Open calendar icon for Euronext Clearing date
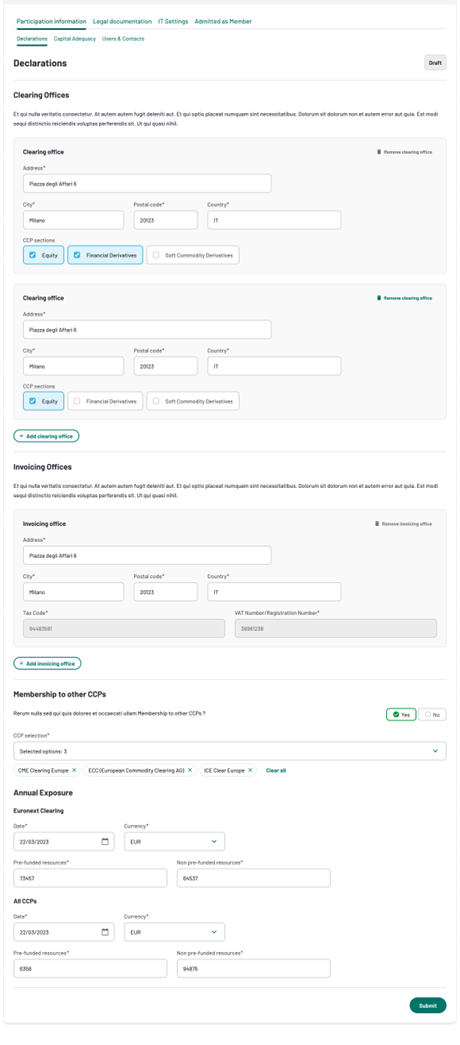The width and height of the screenshot is (460, 1045). 105,841
